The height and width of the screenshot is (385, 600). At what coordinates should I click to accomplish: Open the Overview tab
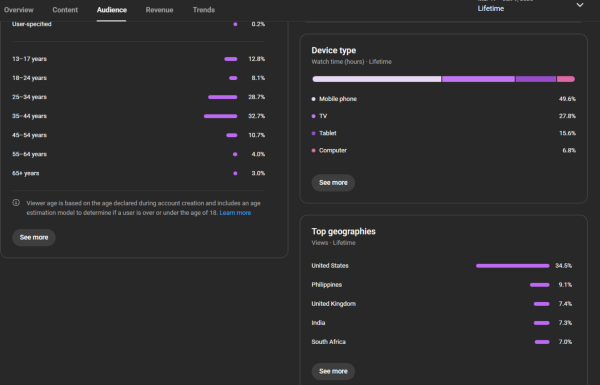click(x=18, y=10)
